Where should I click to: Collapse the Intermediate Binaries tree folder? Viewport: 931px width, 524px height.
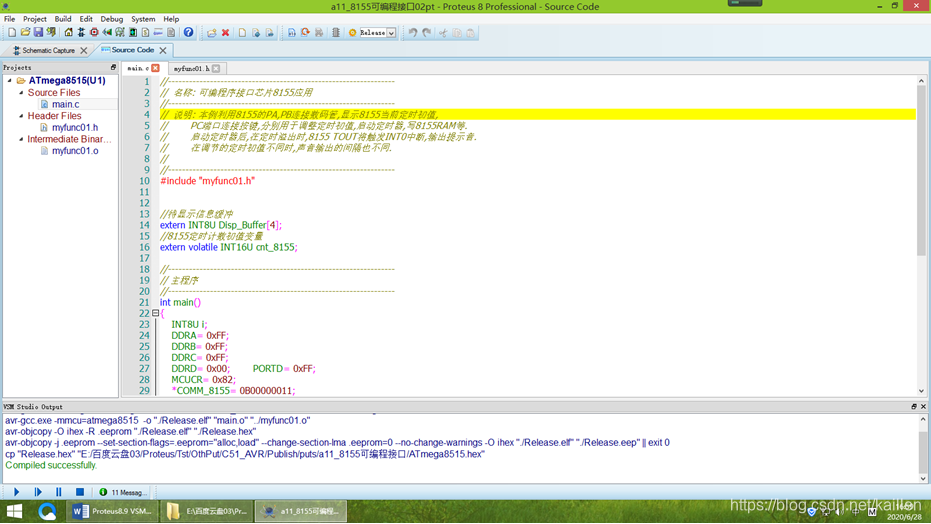(21, 139)
